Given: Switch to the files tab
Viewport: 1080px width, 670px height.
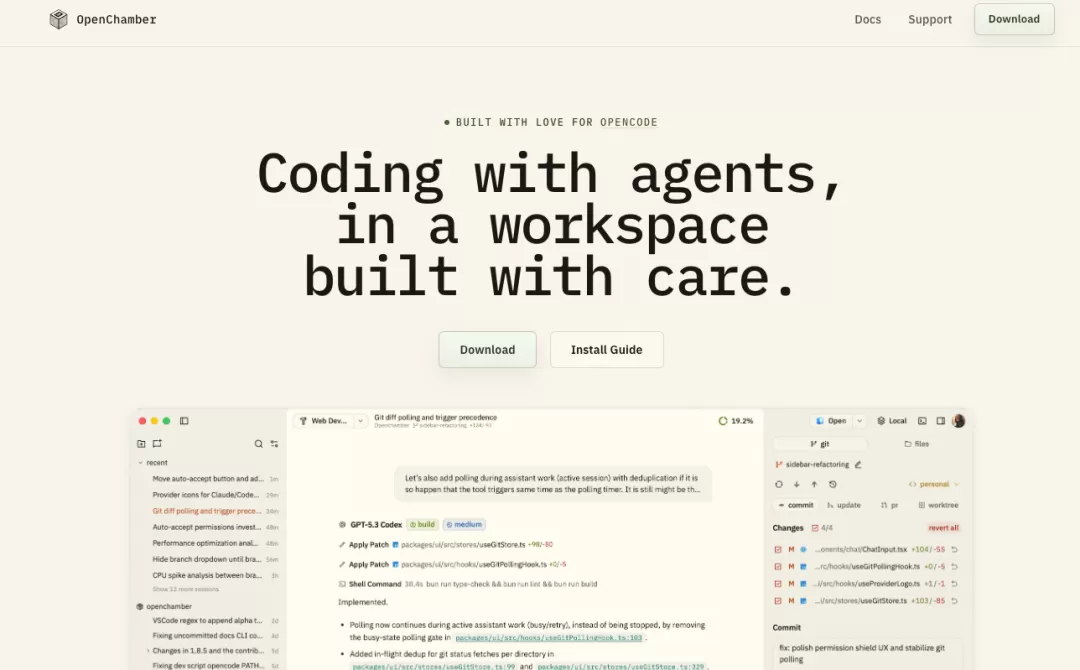Looking at the screenshot, I should [916, 444].
